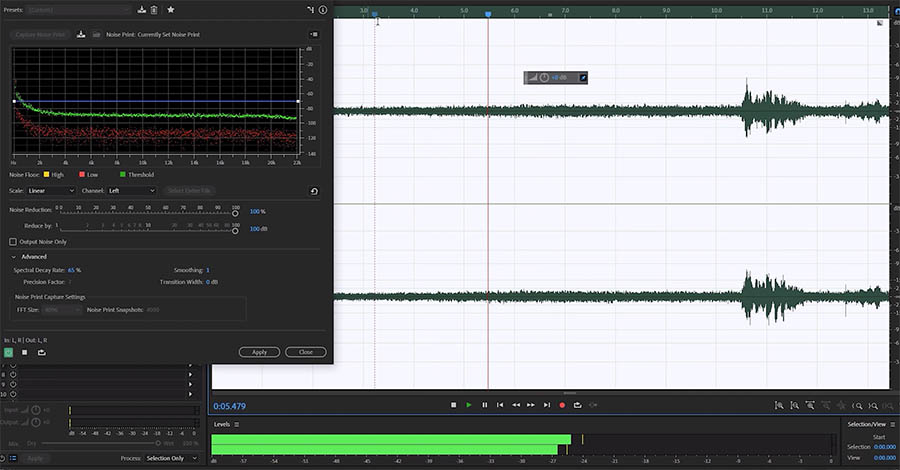Enable Output Noise Only checkbox
This screenshot has width=900, height=470.
[x=13, y=242]
